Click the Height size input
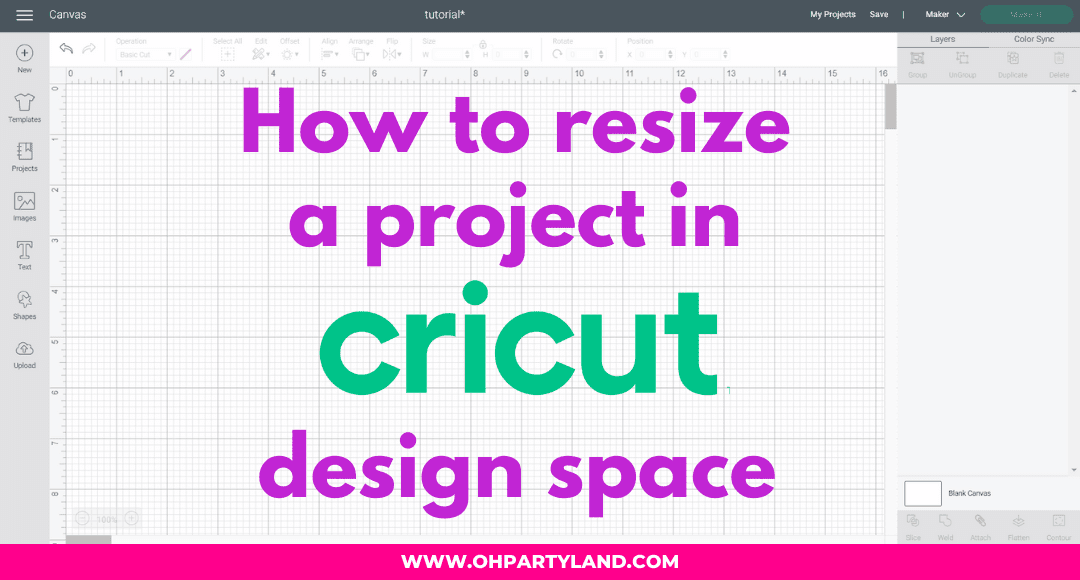Screen dimensions: 1080x580 tap(508, 54)
